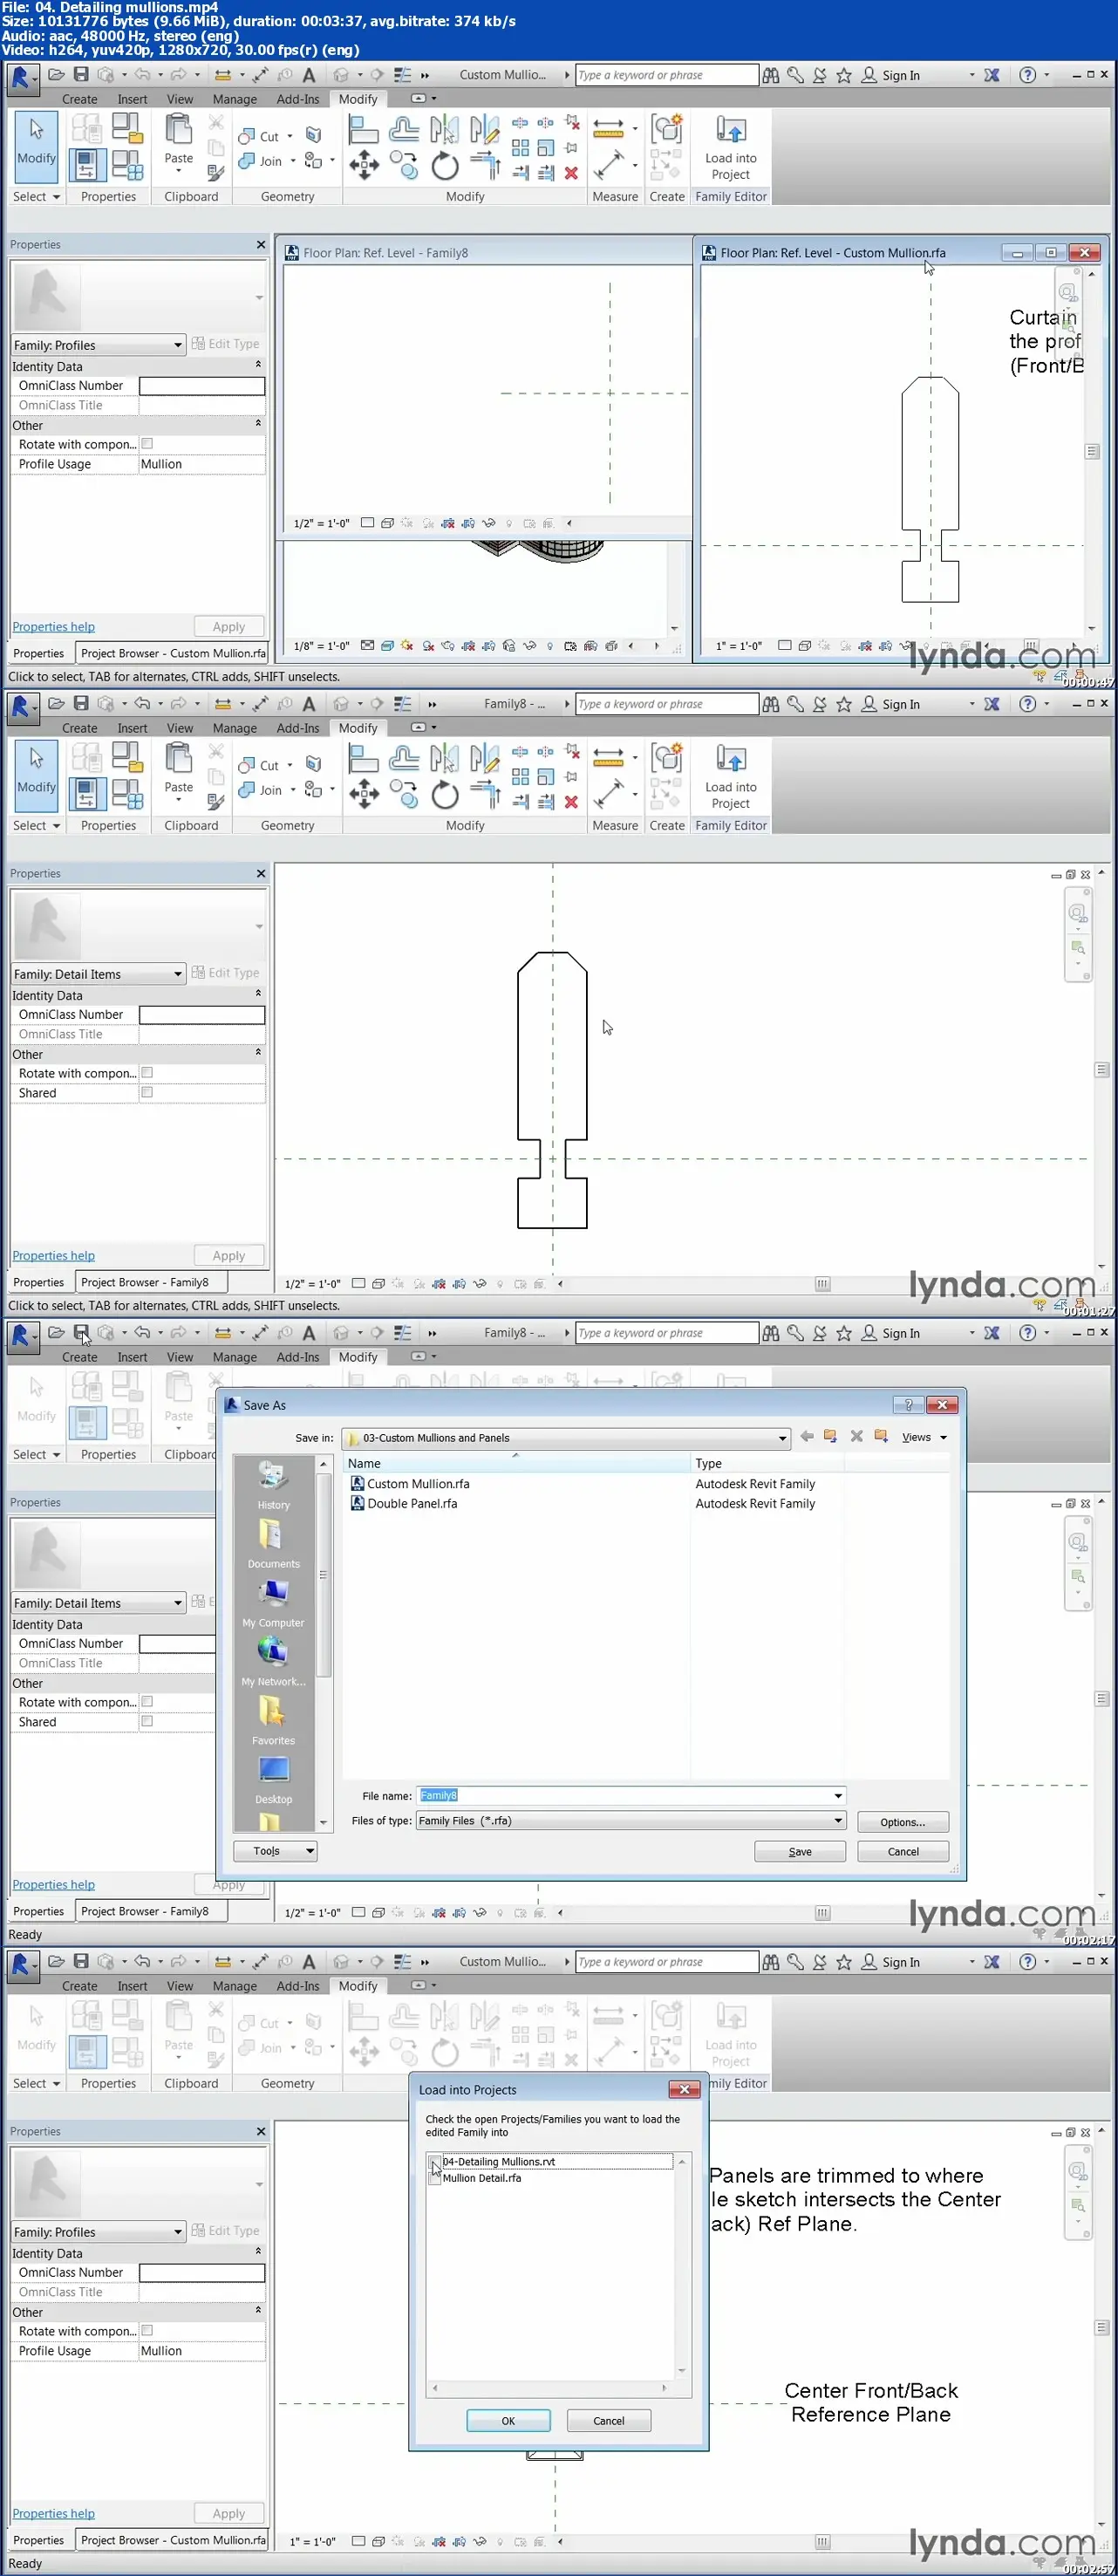Switch to Project Browser - Custom Mullion.rfa tab, first frame

(172, 653)
